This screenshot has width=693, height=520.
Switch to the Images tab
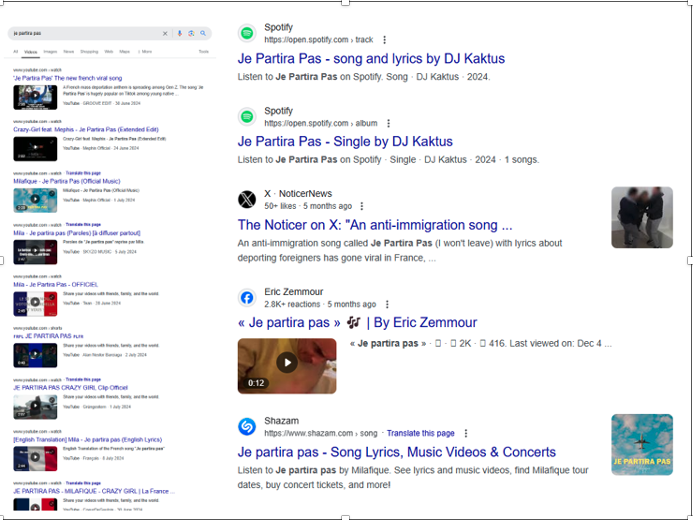pyautogui.click(x=50, y=52)
